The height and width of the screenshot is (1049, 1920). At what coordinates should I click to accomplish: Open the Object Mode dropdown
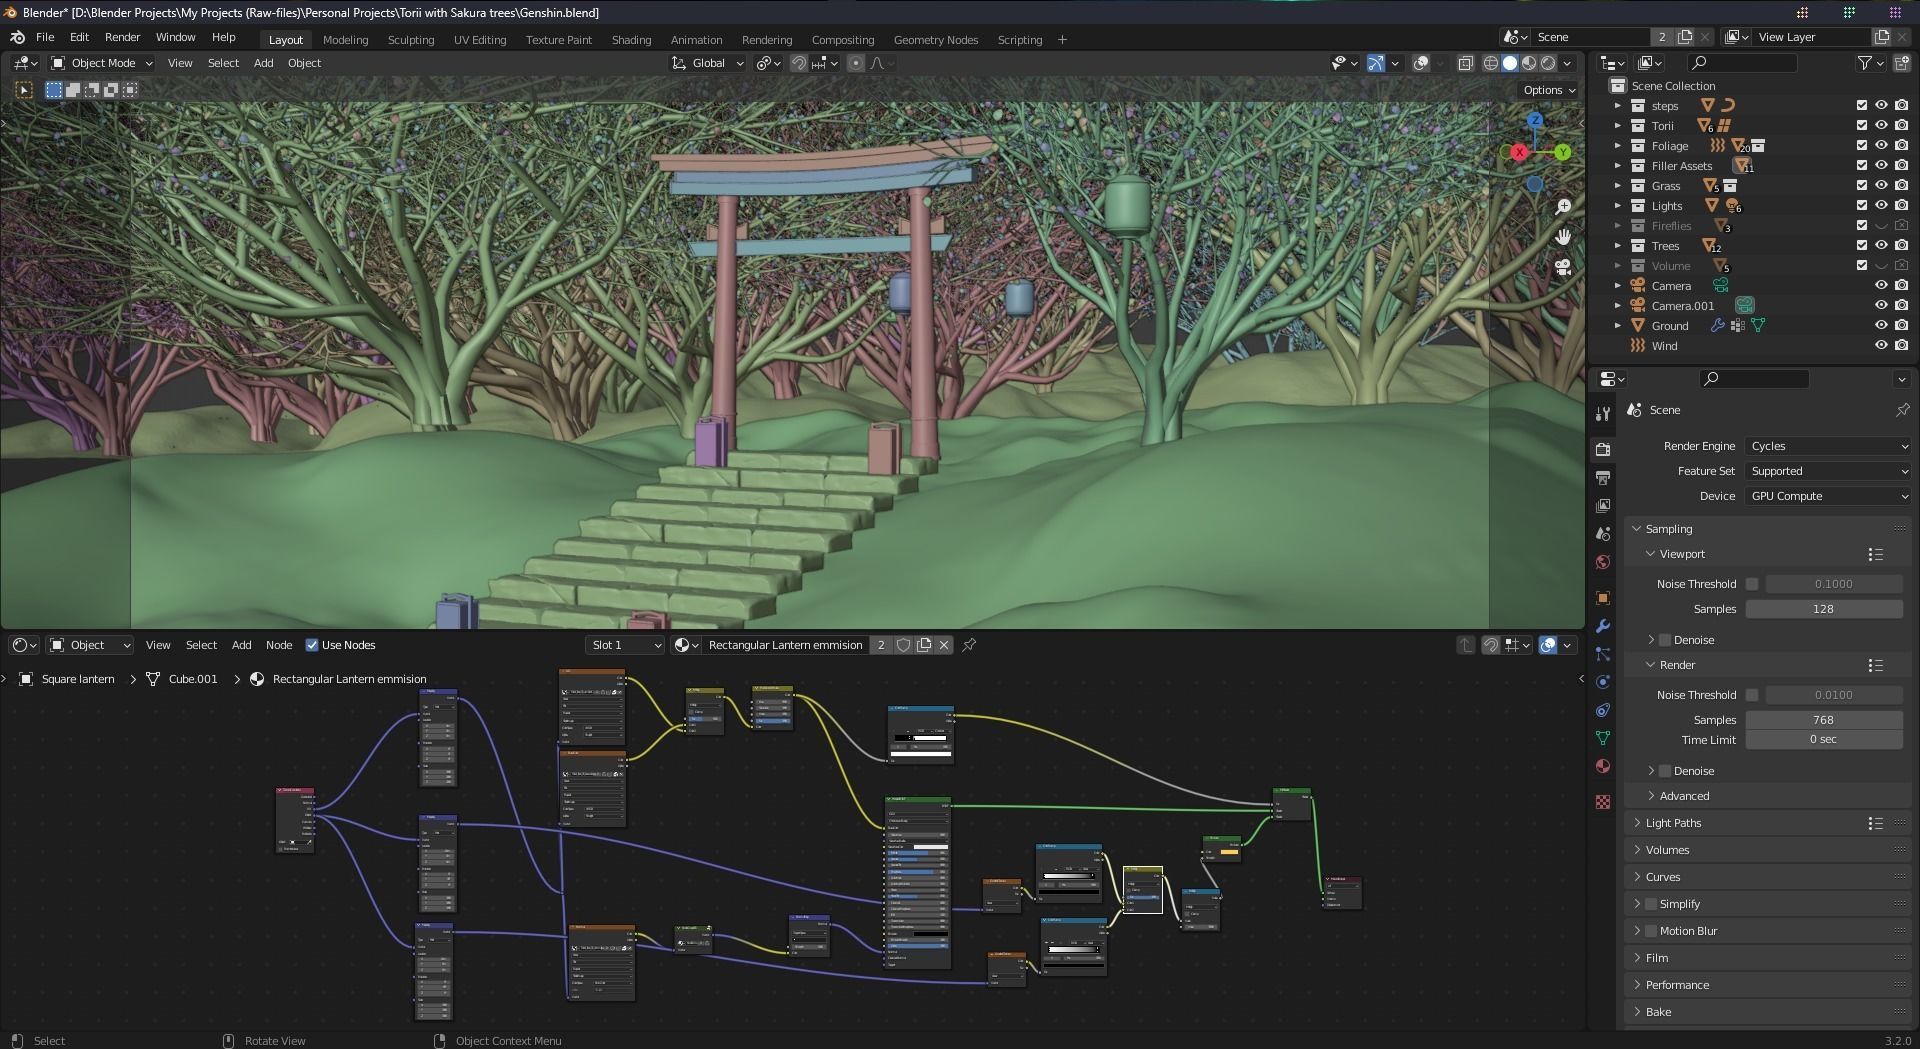[102, 63]
